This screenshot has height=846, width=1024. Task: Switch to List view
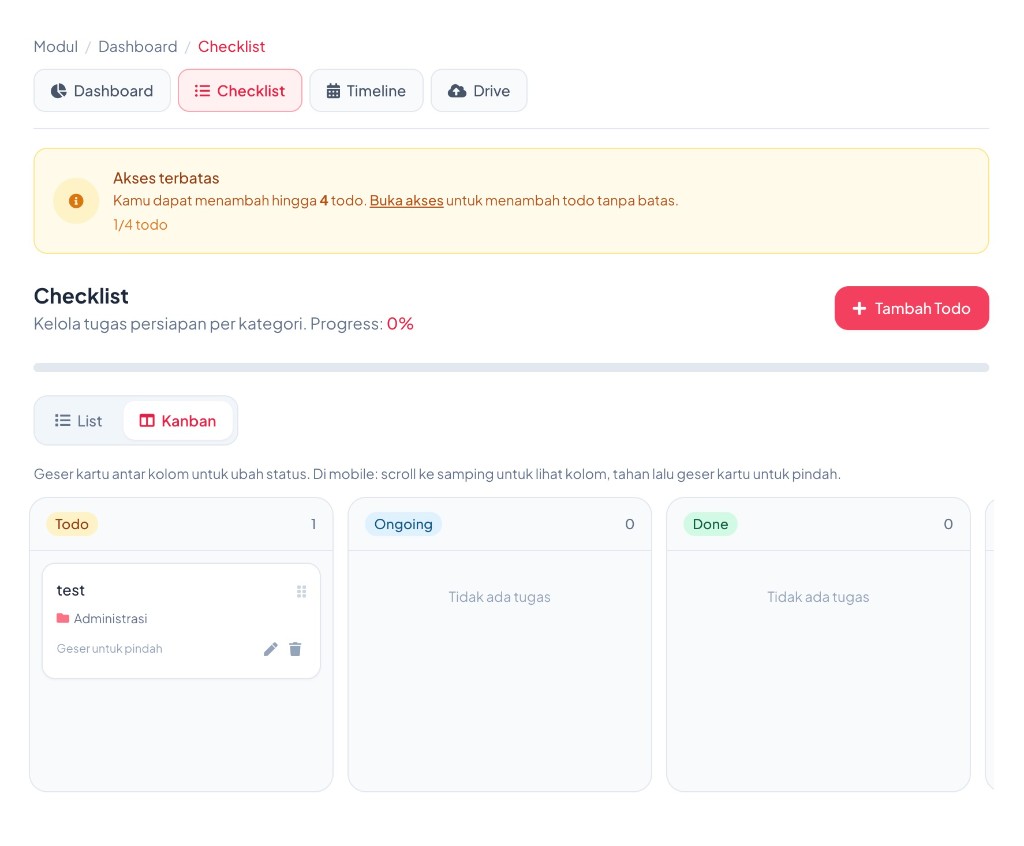(79, 421)
